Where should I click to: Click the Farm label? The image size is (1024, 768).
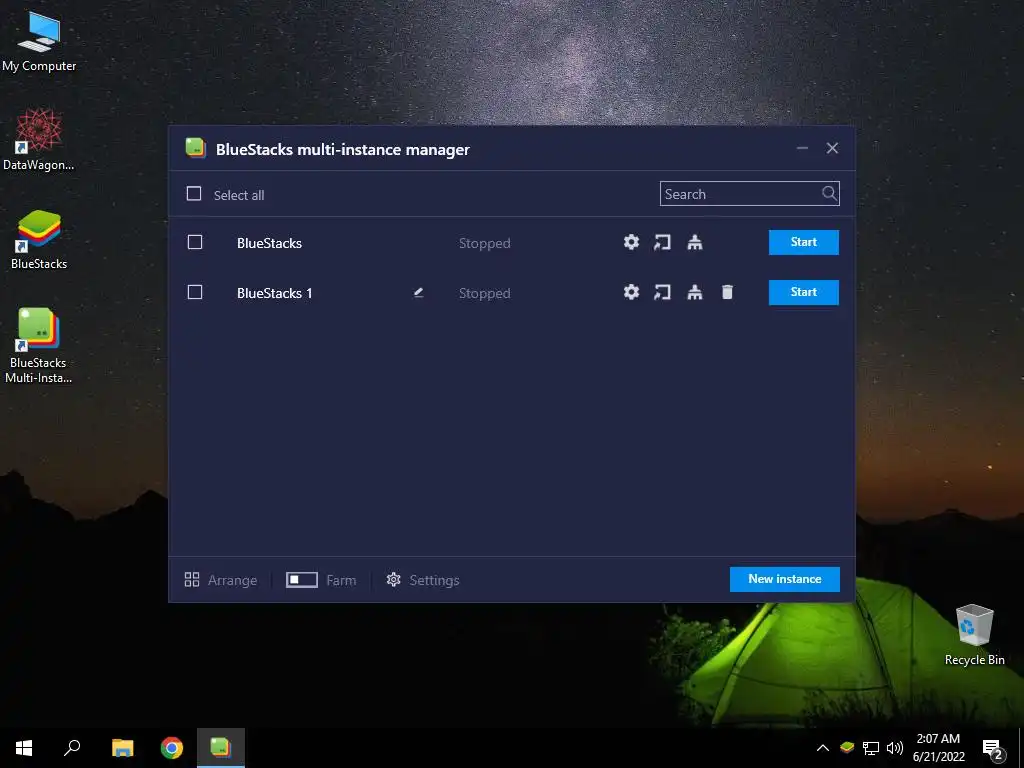tap(341, 580)
